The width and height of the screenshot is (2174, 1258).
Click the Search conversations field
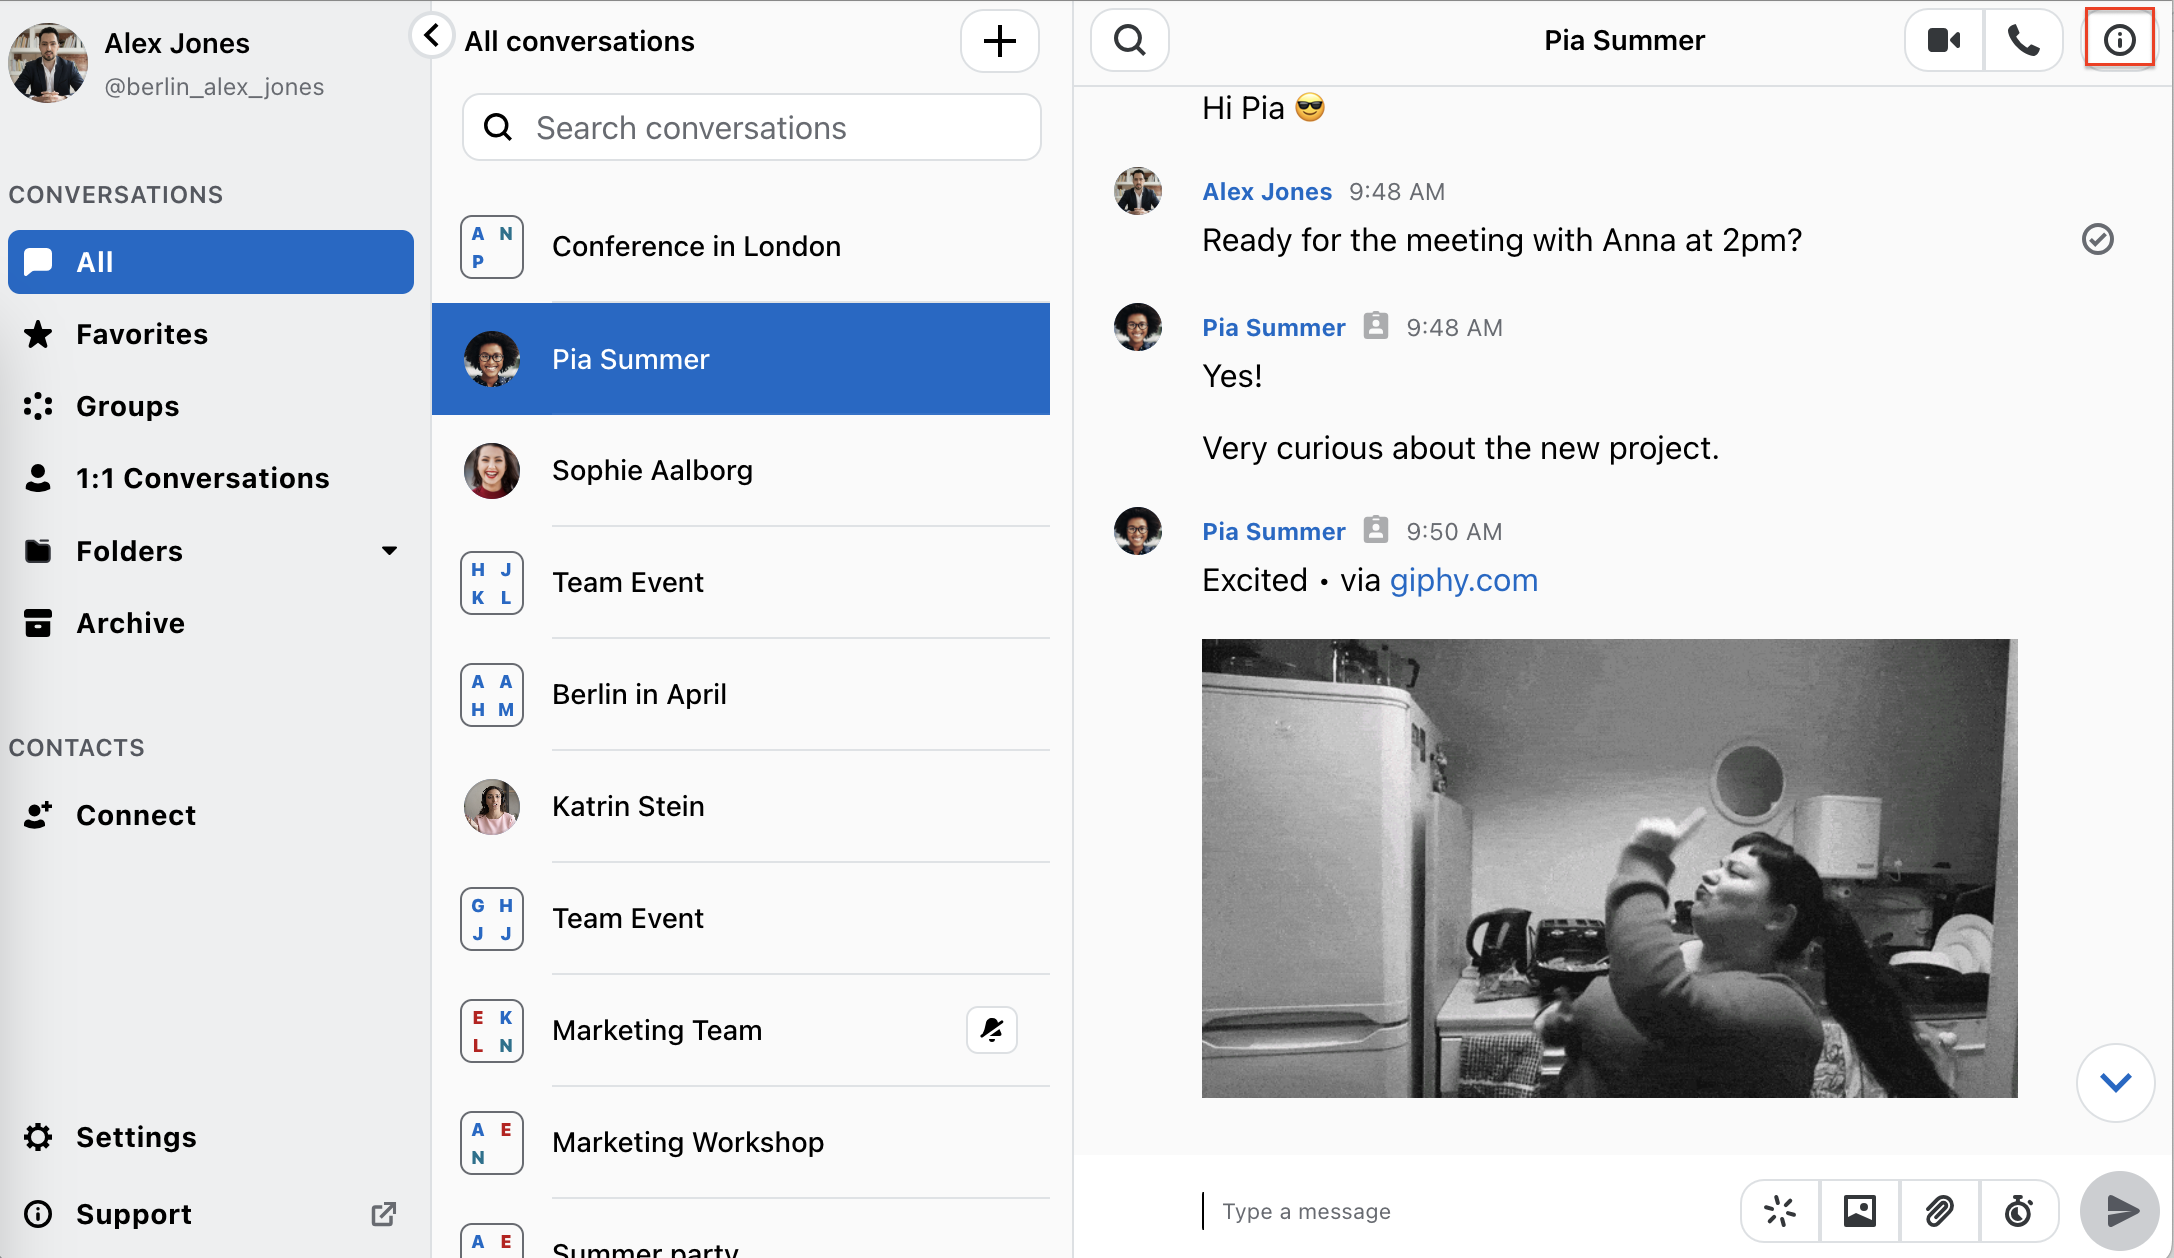(752, 127)
